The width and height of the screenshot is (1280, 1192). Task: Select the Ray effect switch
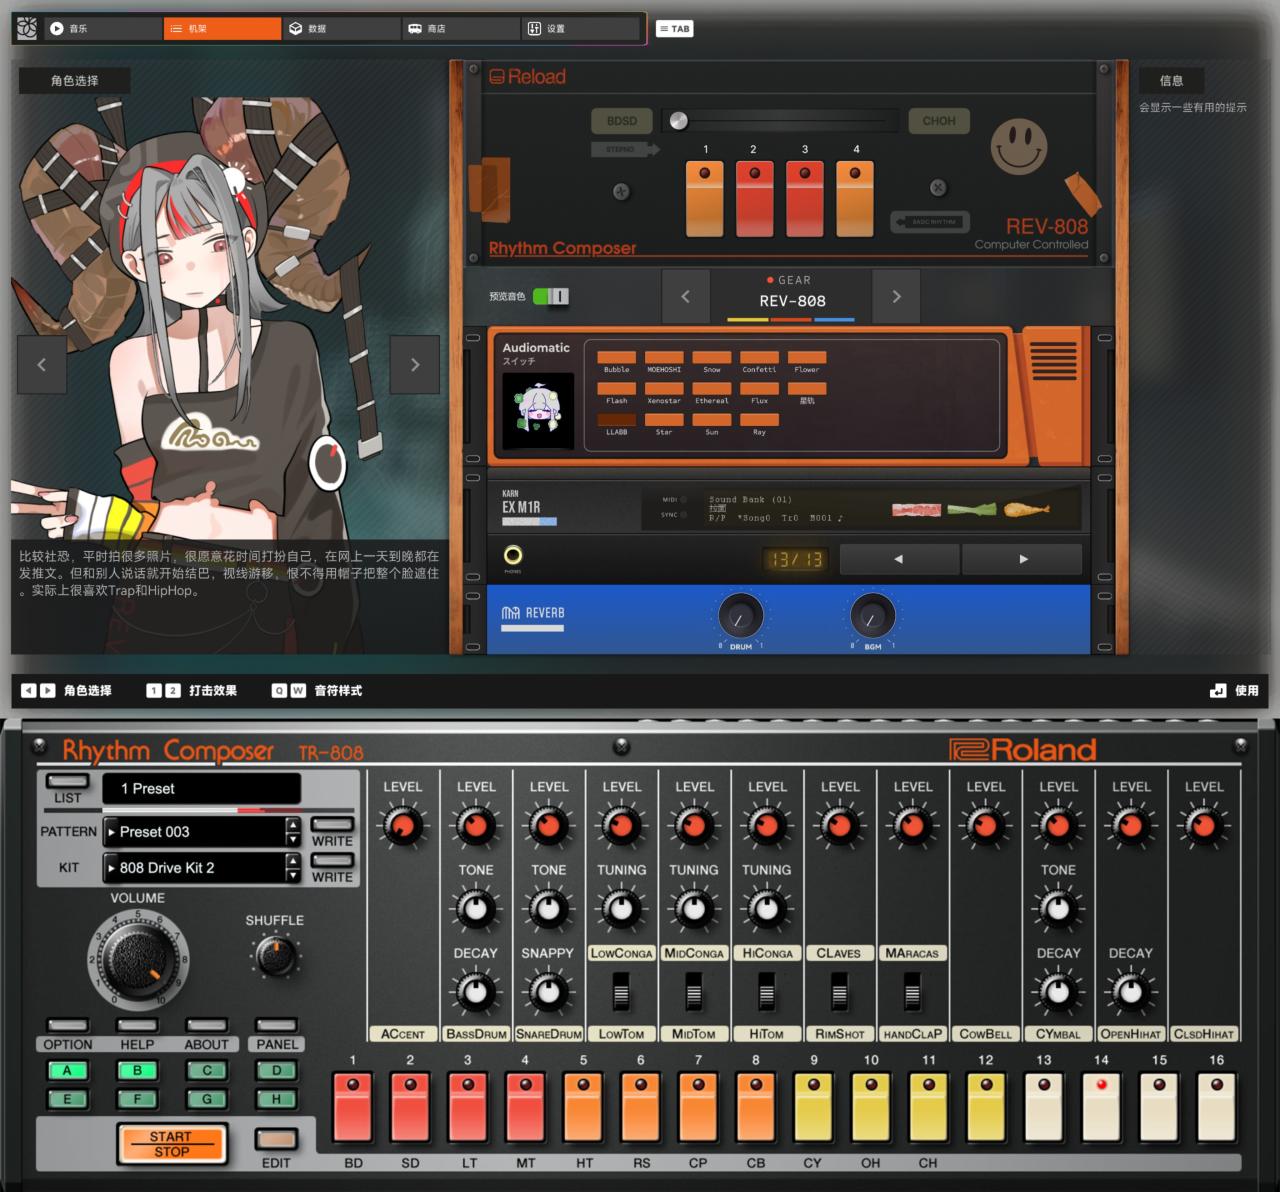coord(759,420)
